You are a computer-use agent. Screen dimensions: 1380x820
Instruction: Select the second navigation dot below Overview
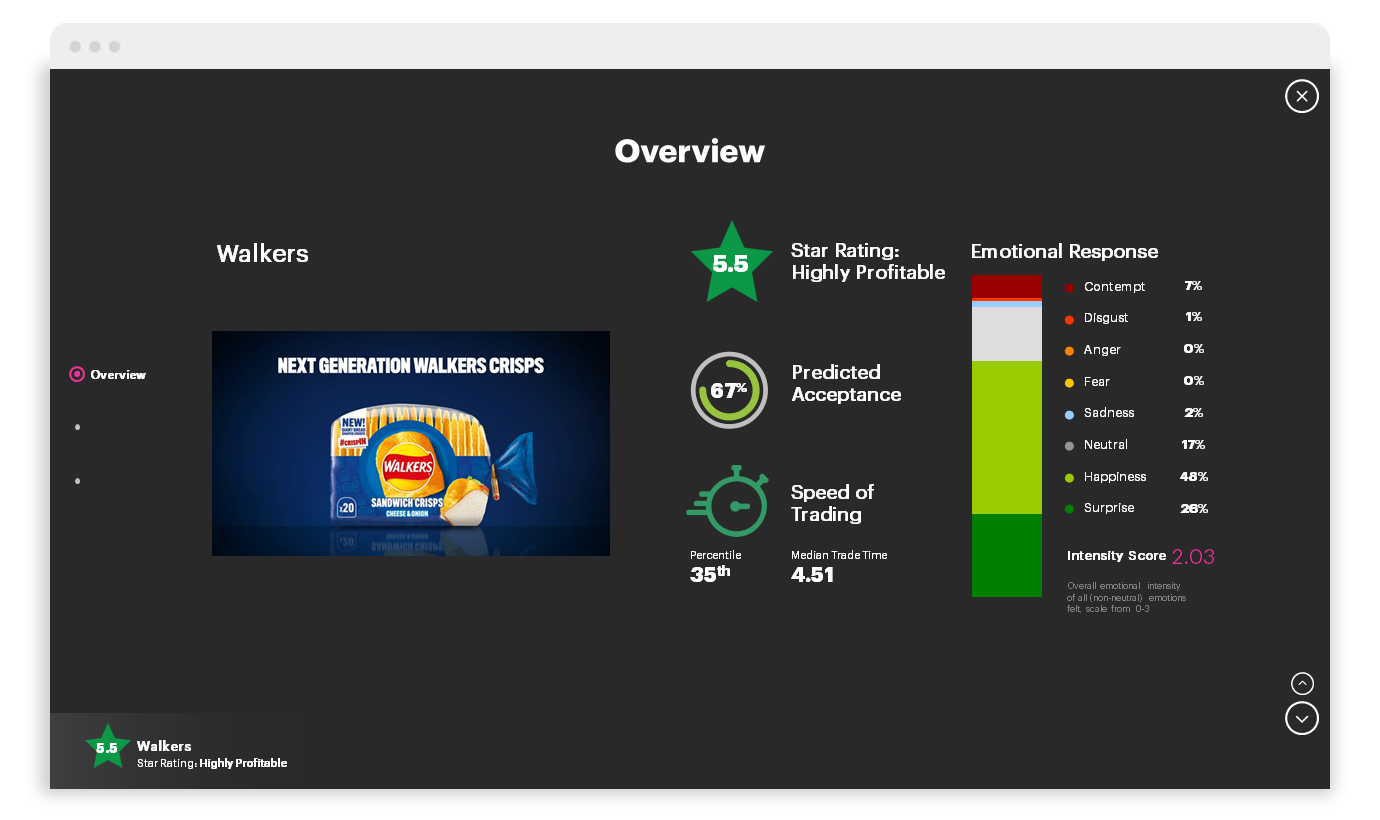77,428
